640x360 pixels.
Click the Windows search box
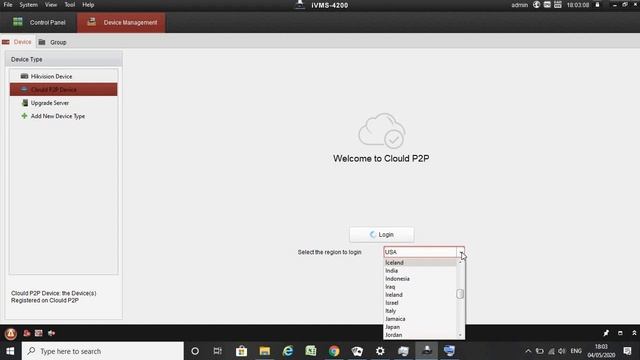[102, 351]
